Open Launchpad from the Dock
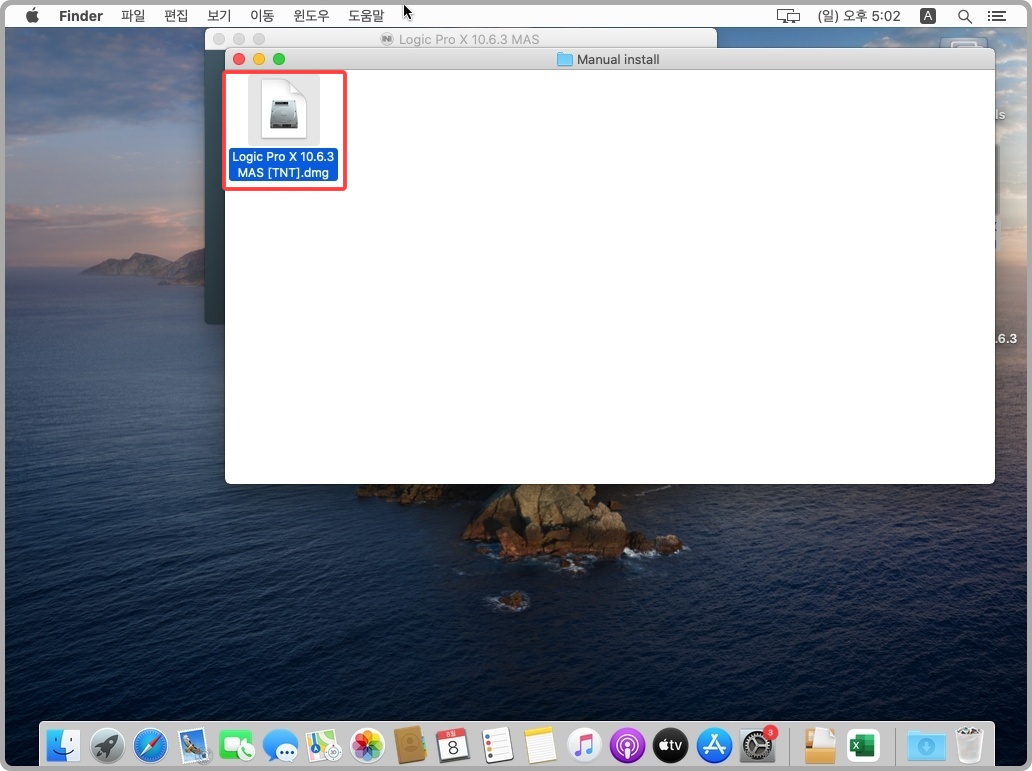The height and width of the screenshot is (771, 1032). [107, 746]
